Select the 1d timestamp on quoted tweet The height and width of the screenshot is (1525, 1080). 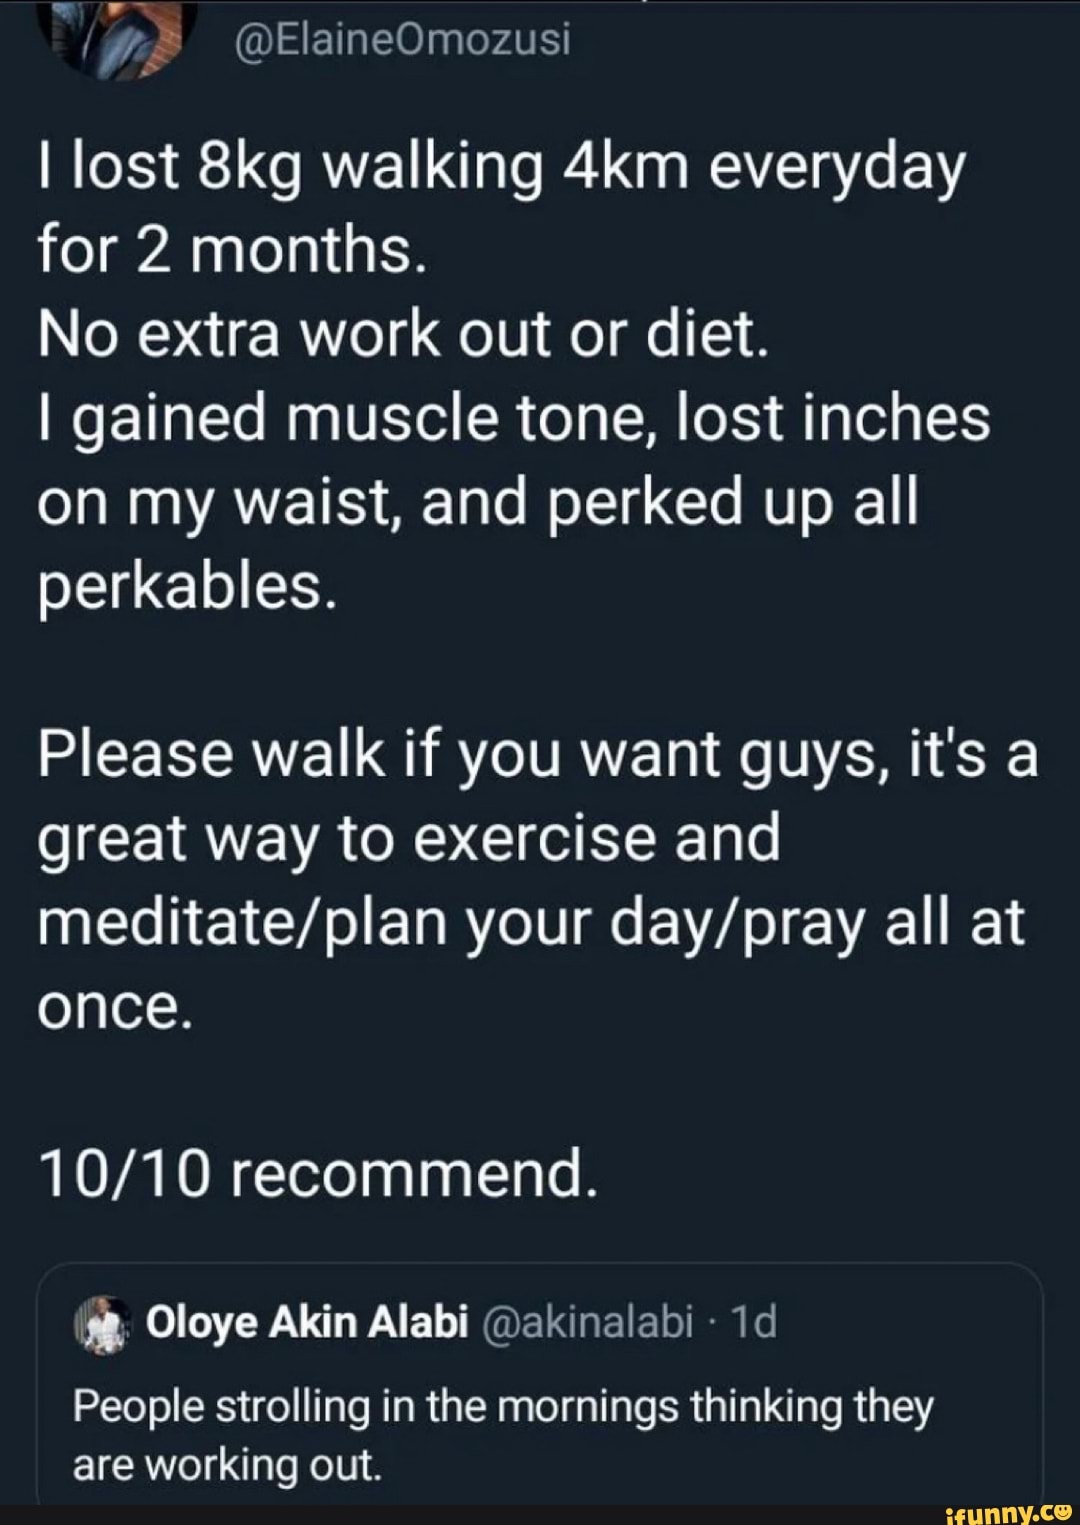pos(753,1322)
